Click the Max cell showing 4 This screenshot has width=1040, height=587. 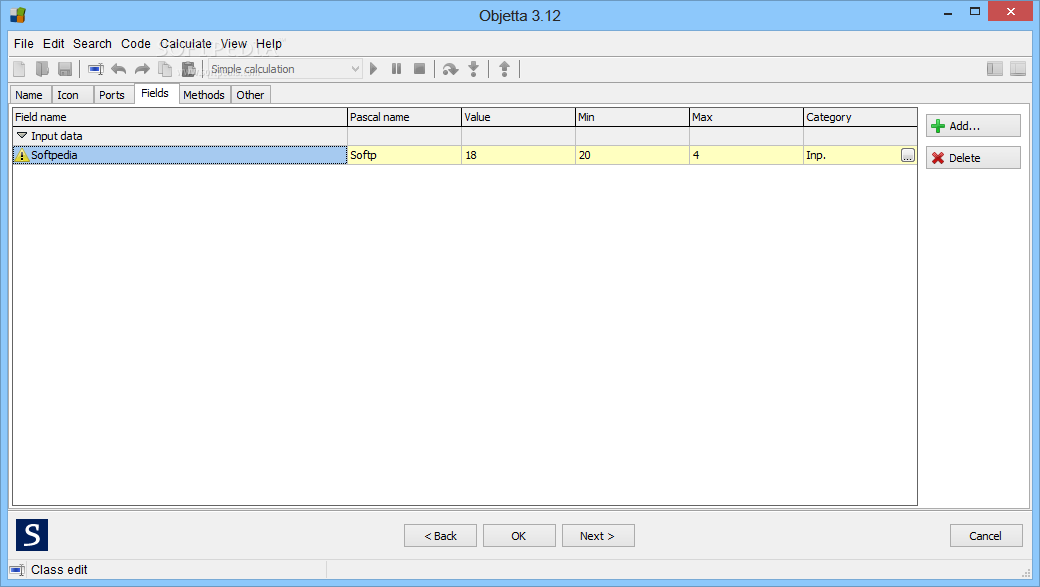coord(746,155)
